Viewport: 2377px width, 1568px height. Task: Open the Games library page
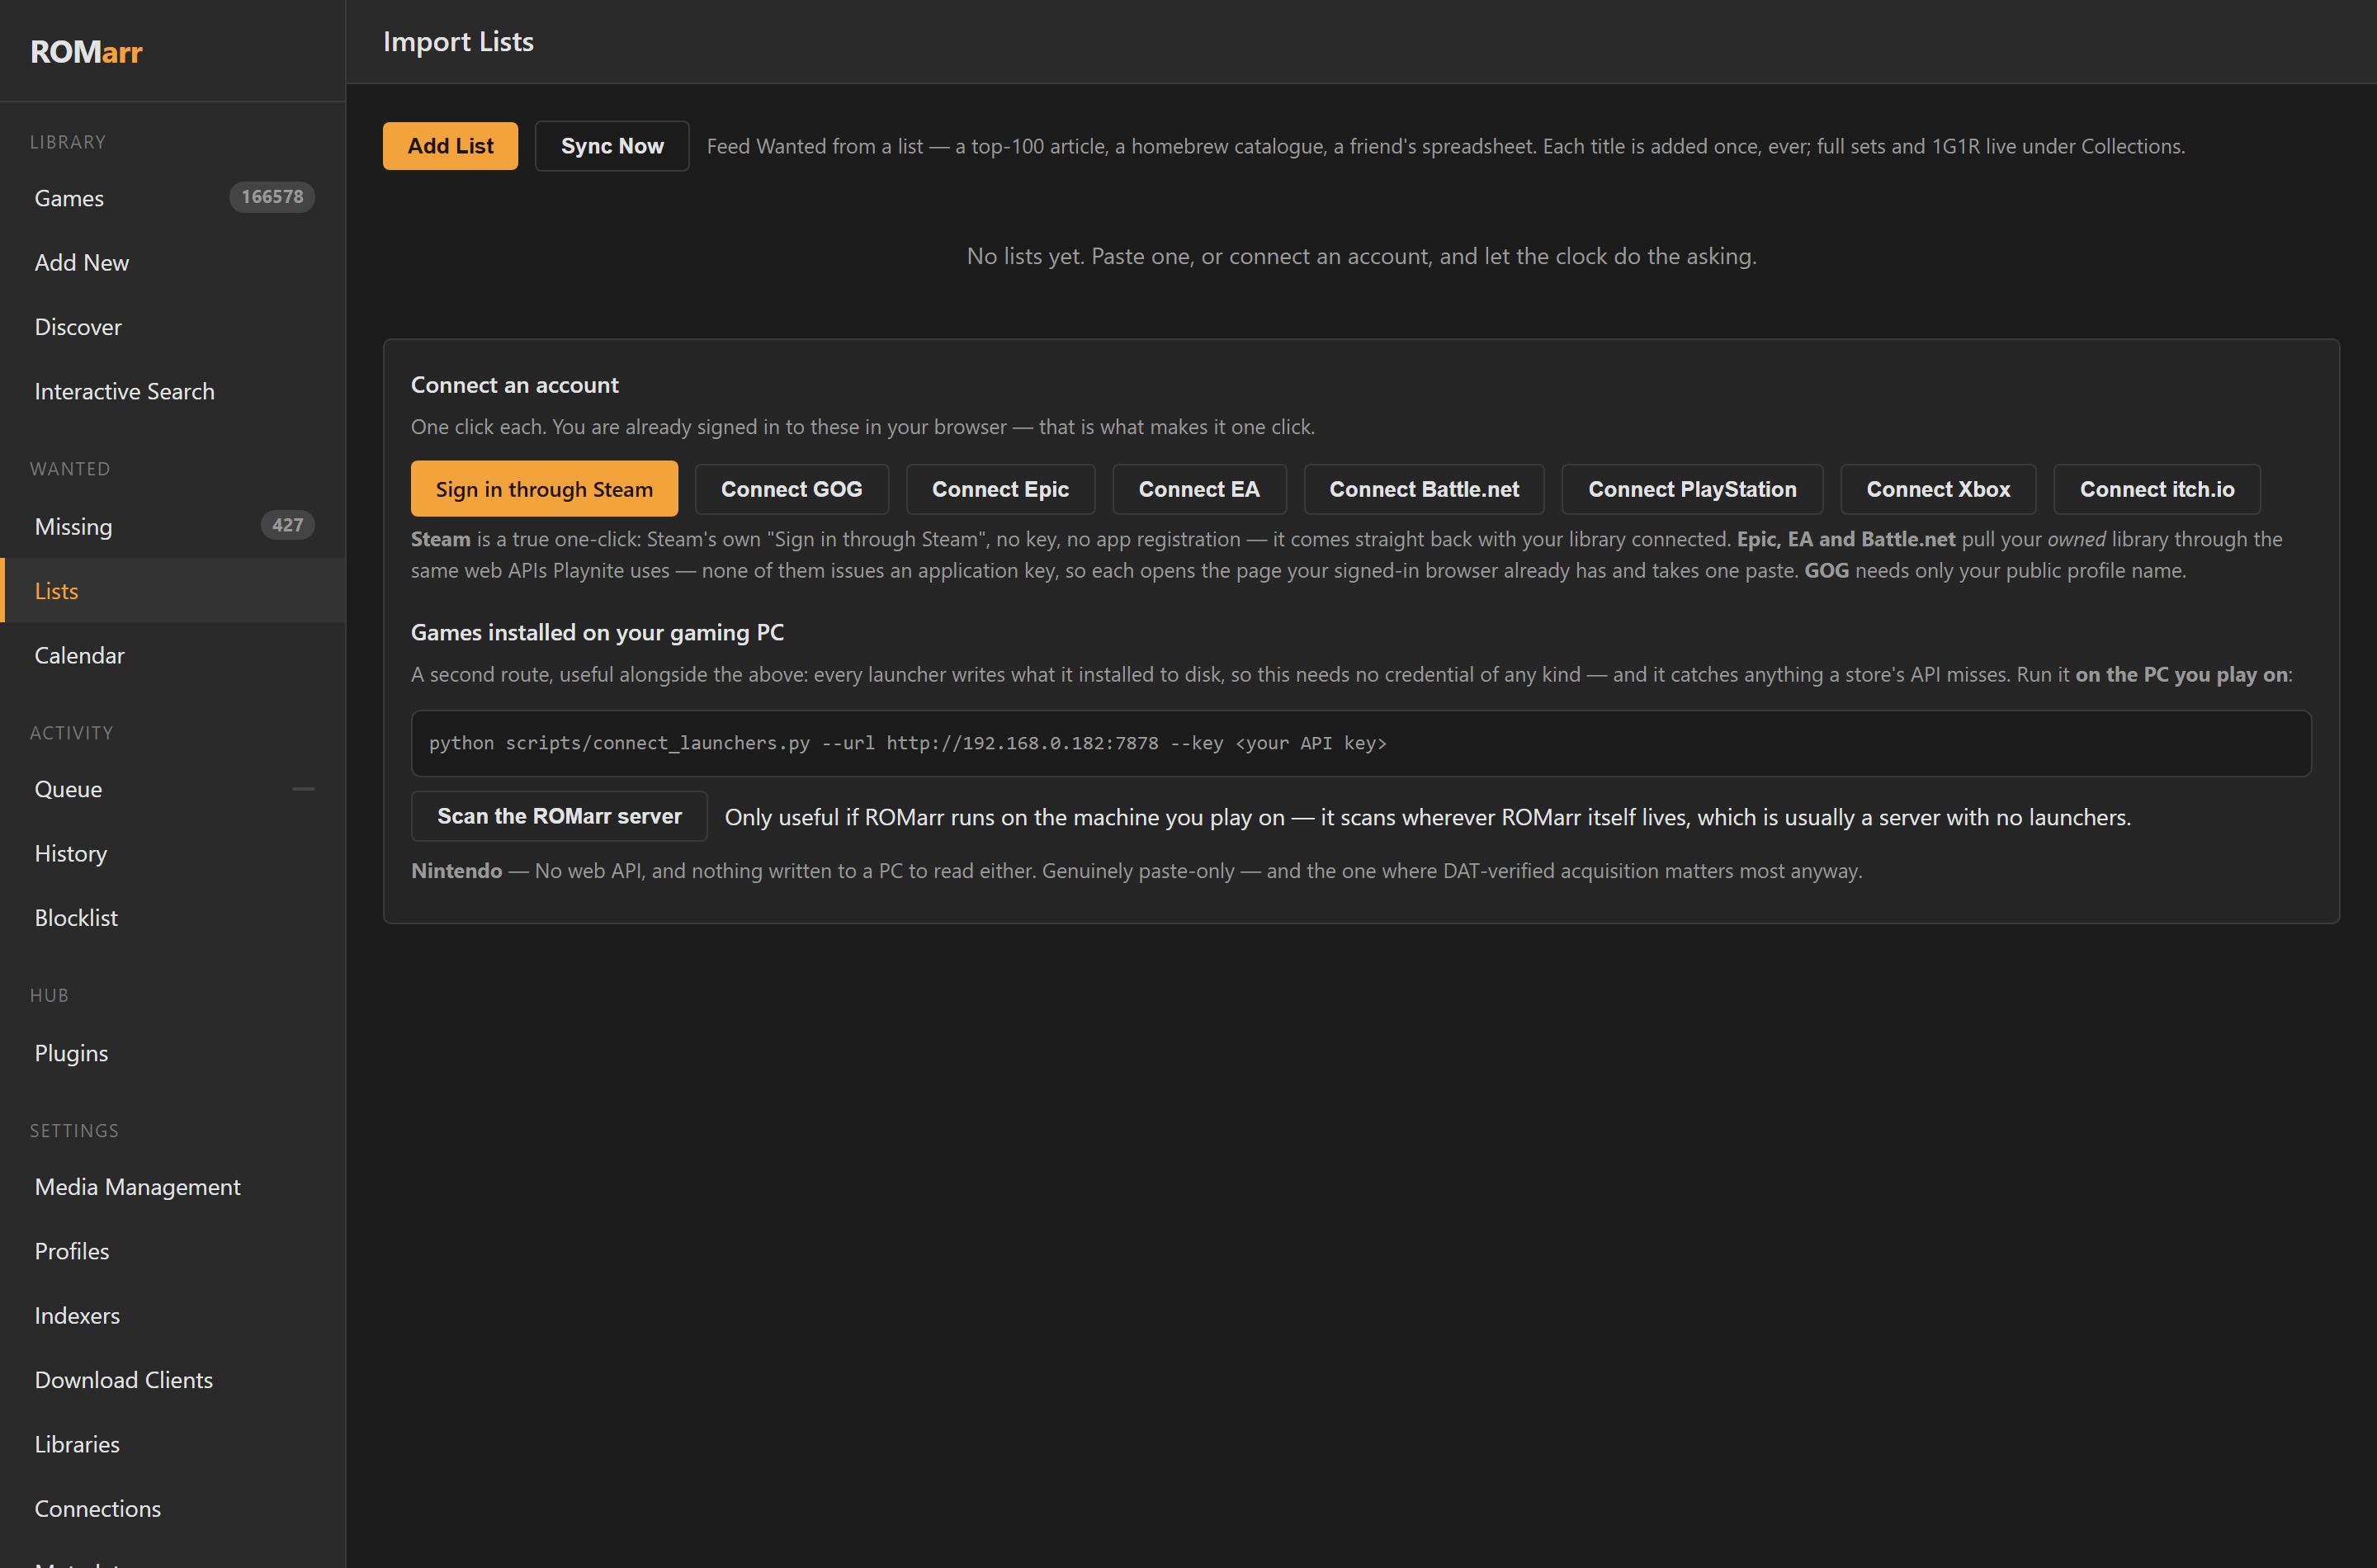tap(172, 198)
